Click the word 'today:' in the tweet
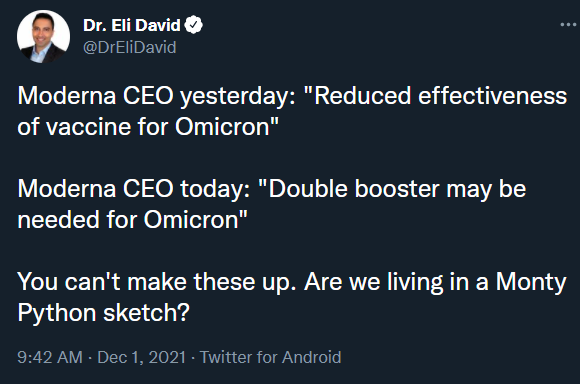The image size is (580, 384). coord(215,189)
